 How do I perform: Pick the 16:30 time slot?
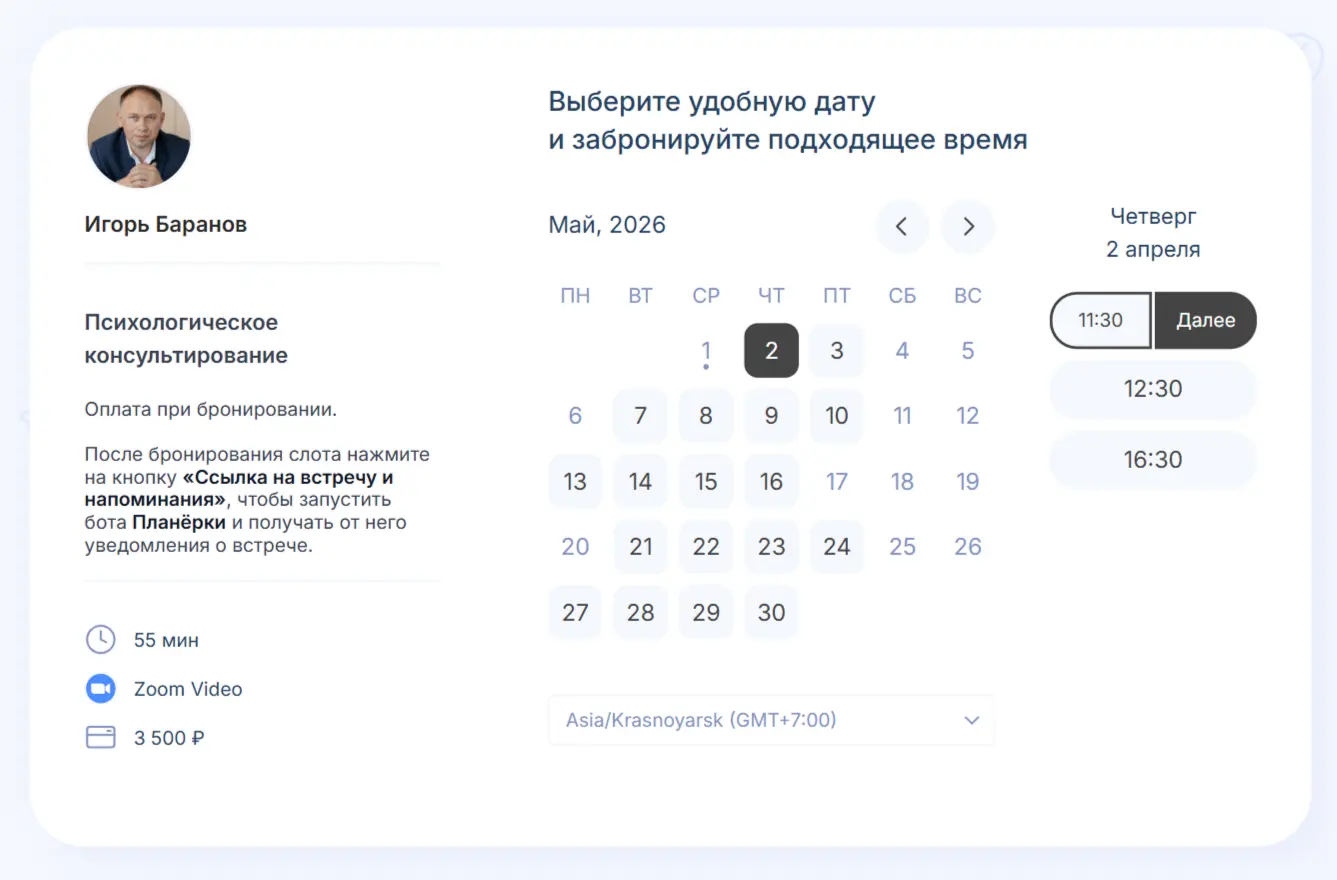(1152, 460)
